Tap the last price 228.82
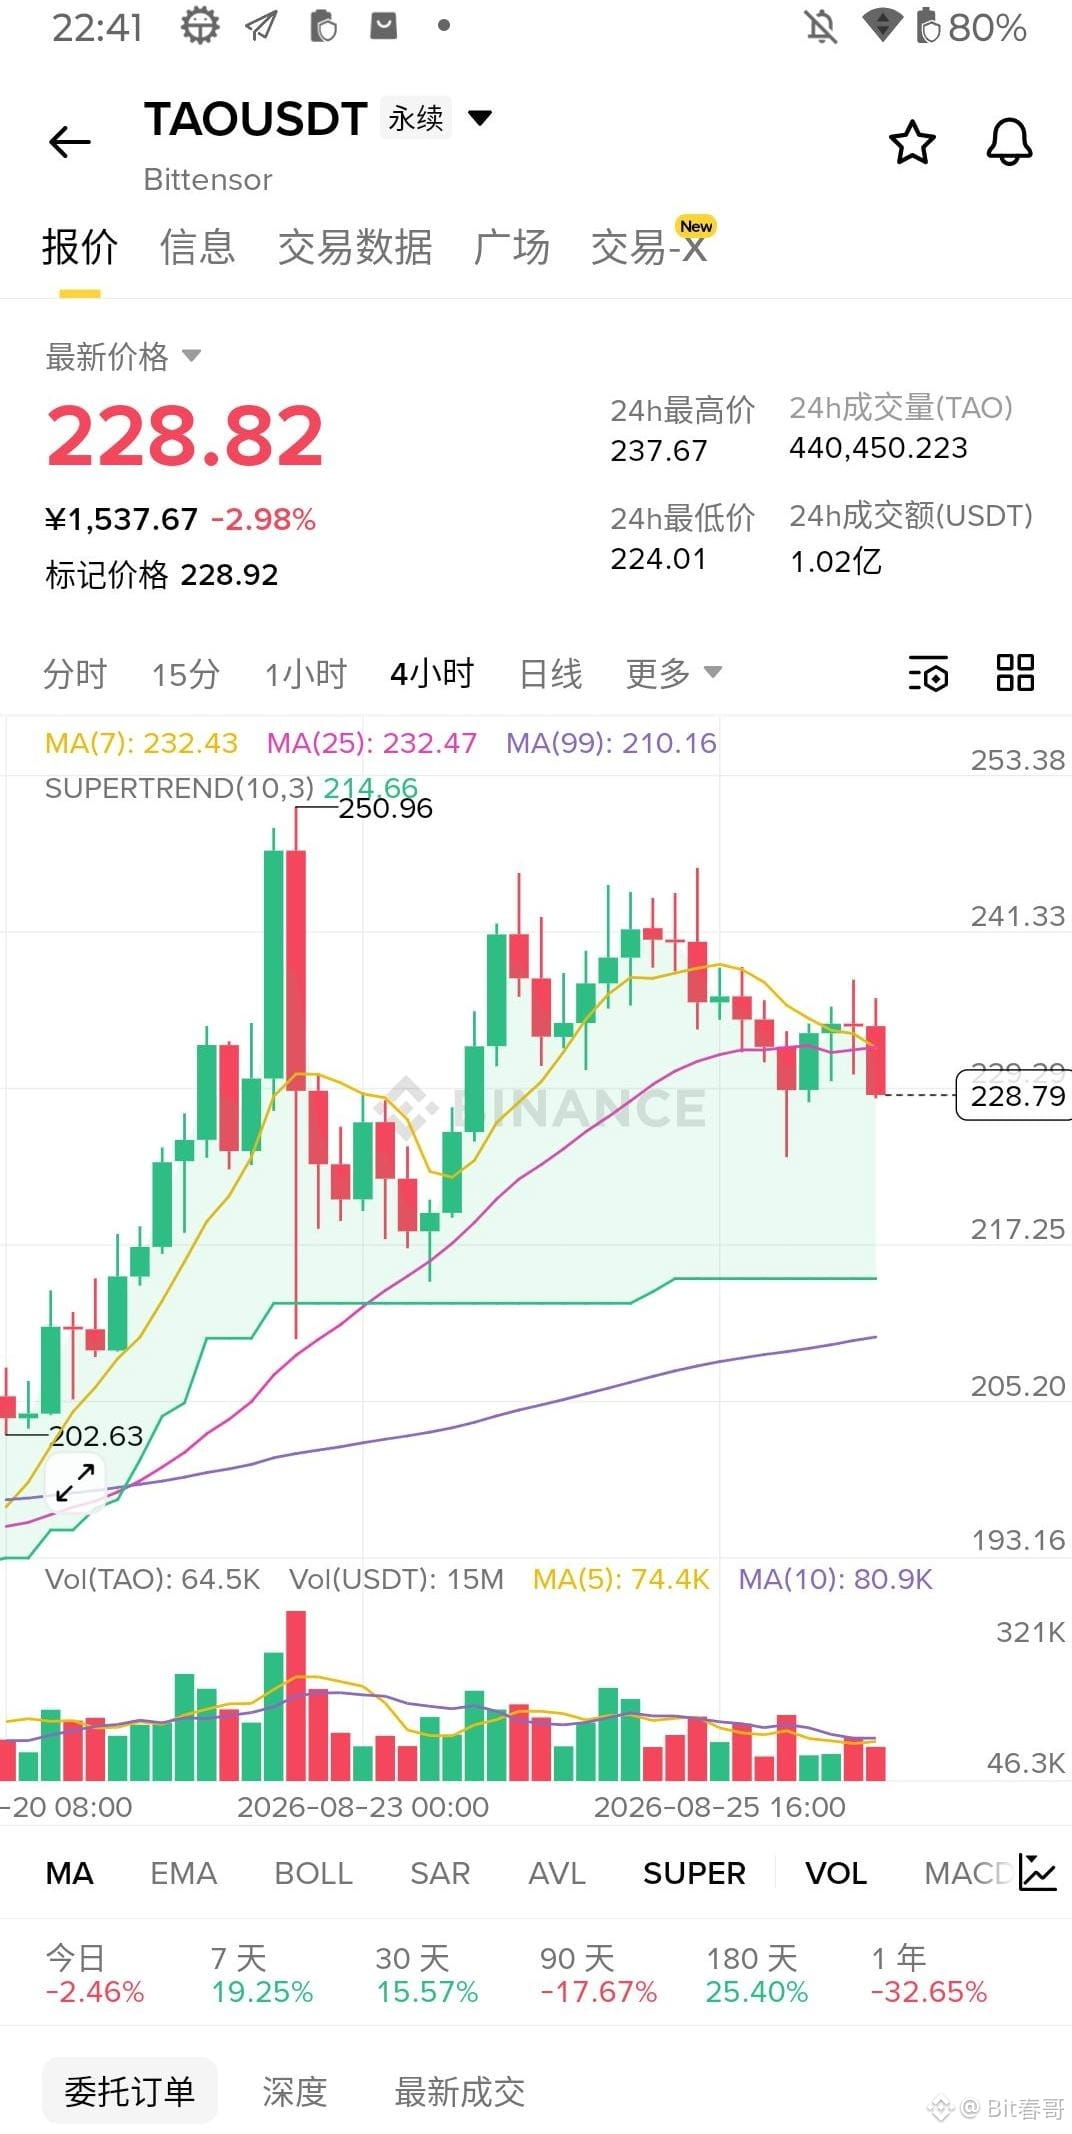The image size is (1072, 2134). click(x=185, y=435)
